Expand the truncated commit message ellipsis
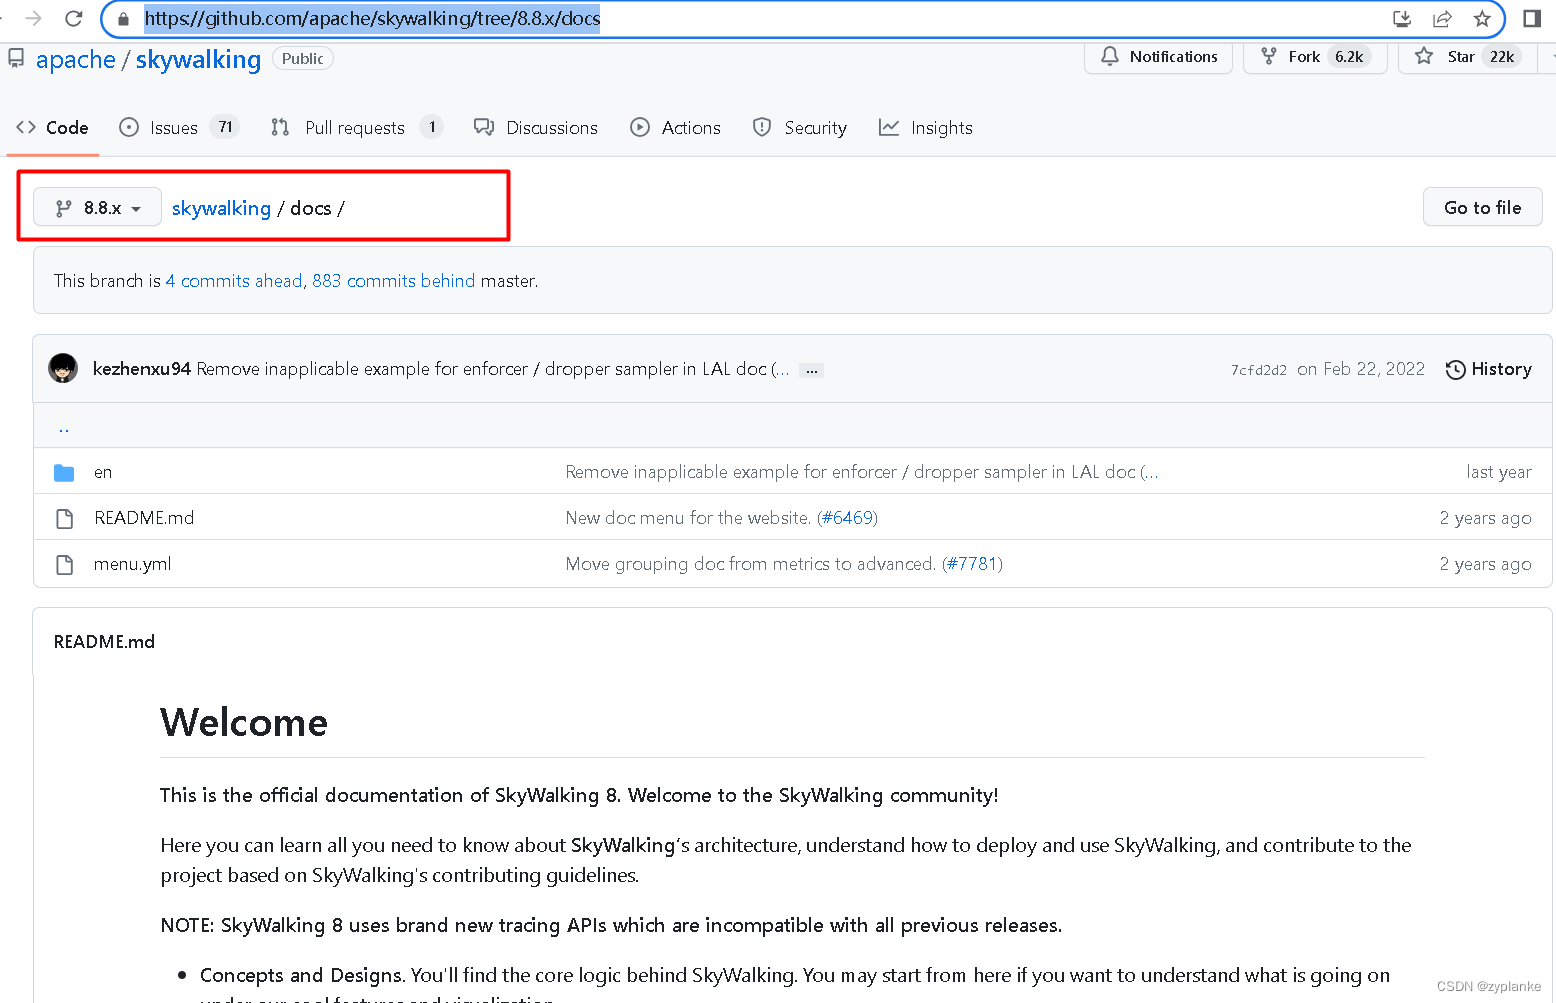The height and width of the screenshot is (1003, 1556). tap(811, 370)
